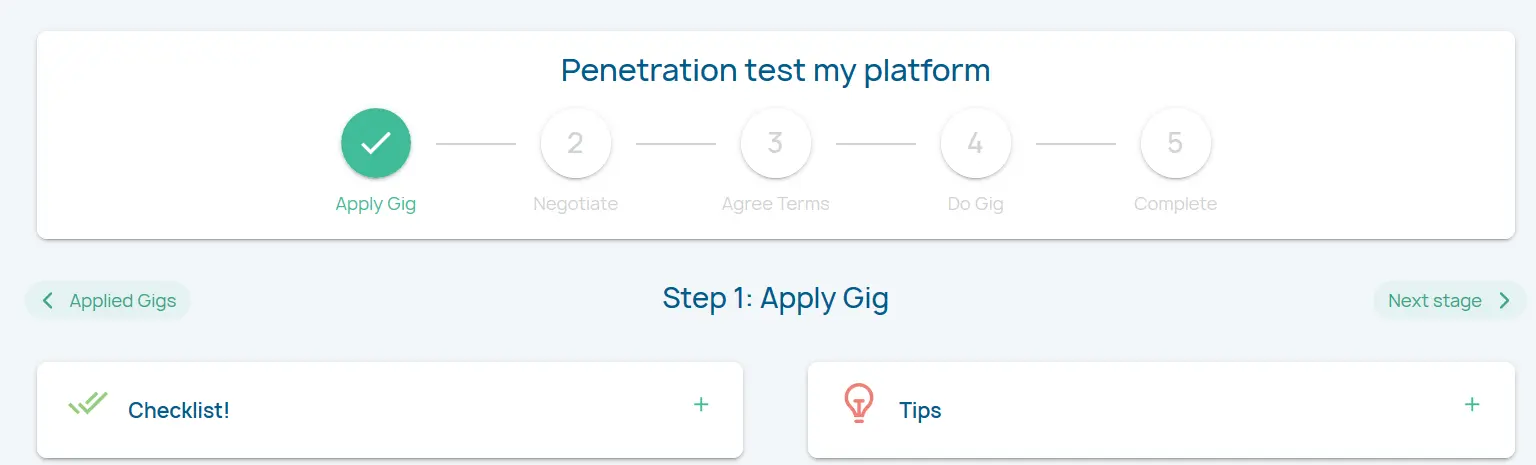Click the Do Gig step label

[976, 204]
